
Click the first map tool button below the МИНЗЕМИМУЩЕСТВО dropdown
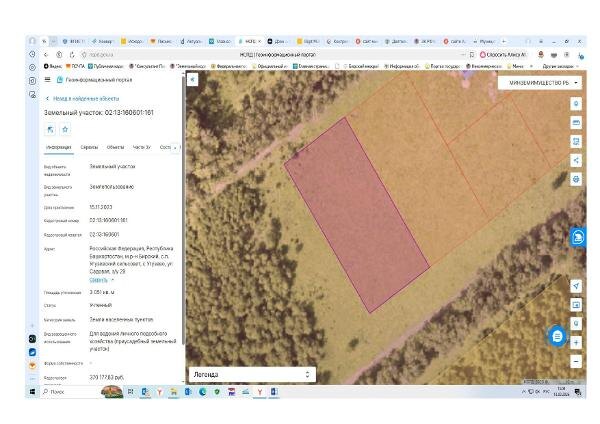[576, 104]
